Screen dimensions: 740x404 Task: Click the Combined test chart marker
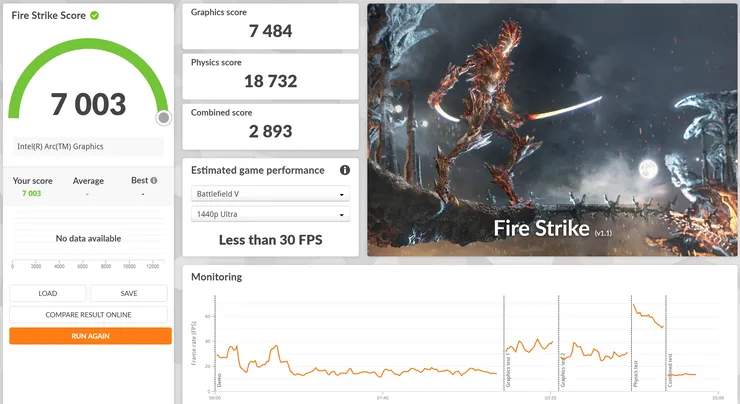[x=670, y=370]
